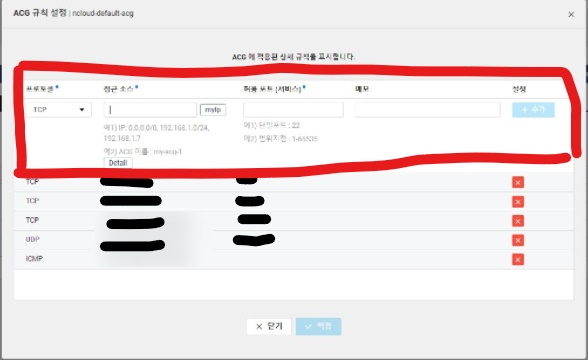The width and height of the screenshot is (588, 360).
Task: Click the allowed port input field
Action: point(293,110)
